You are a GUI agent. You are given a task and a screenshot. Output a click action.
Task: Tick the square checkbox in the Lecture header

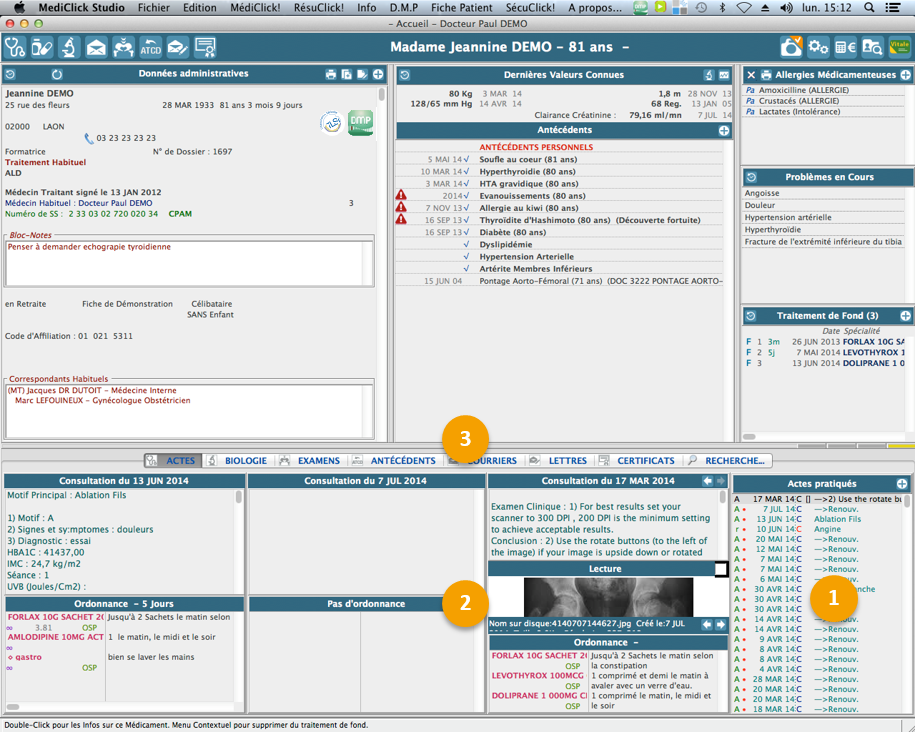(721, 569)
